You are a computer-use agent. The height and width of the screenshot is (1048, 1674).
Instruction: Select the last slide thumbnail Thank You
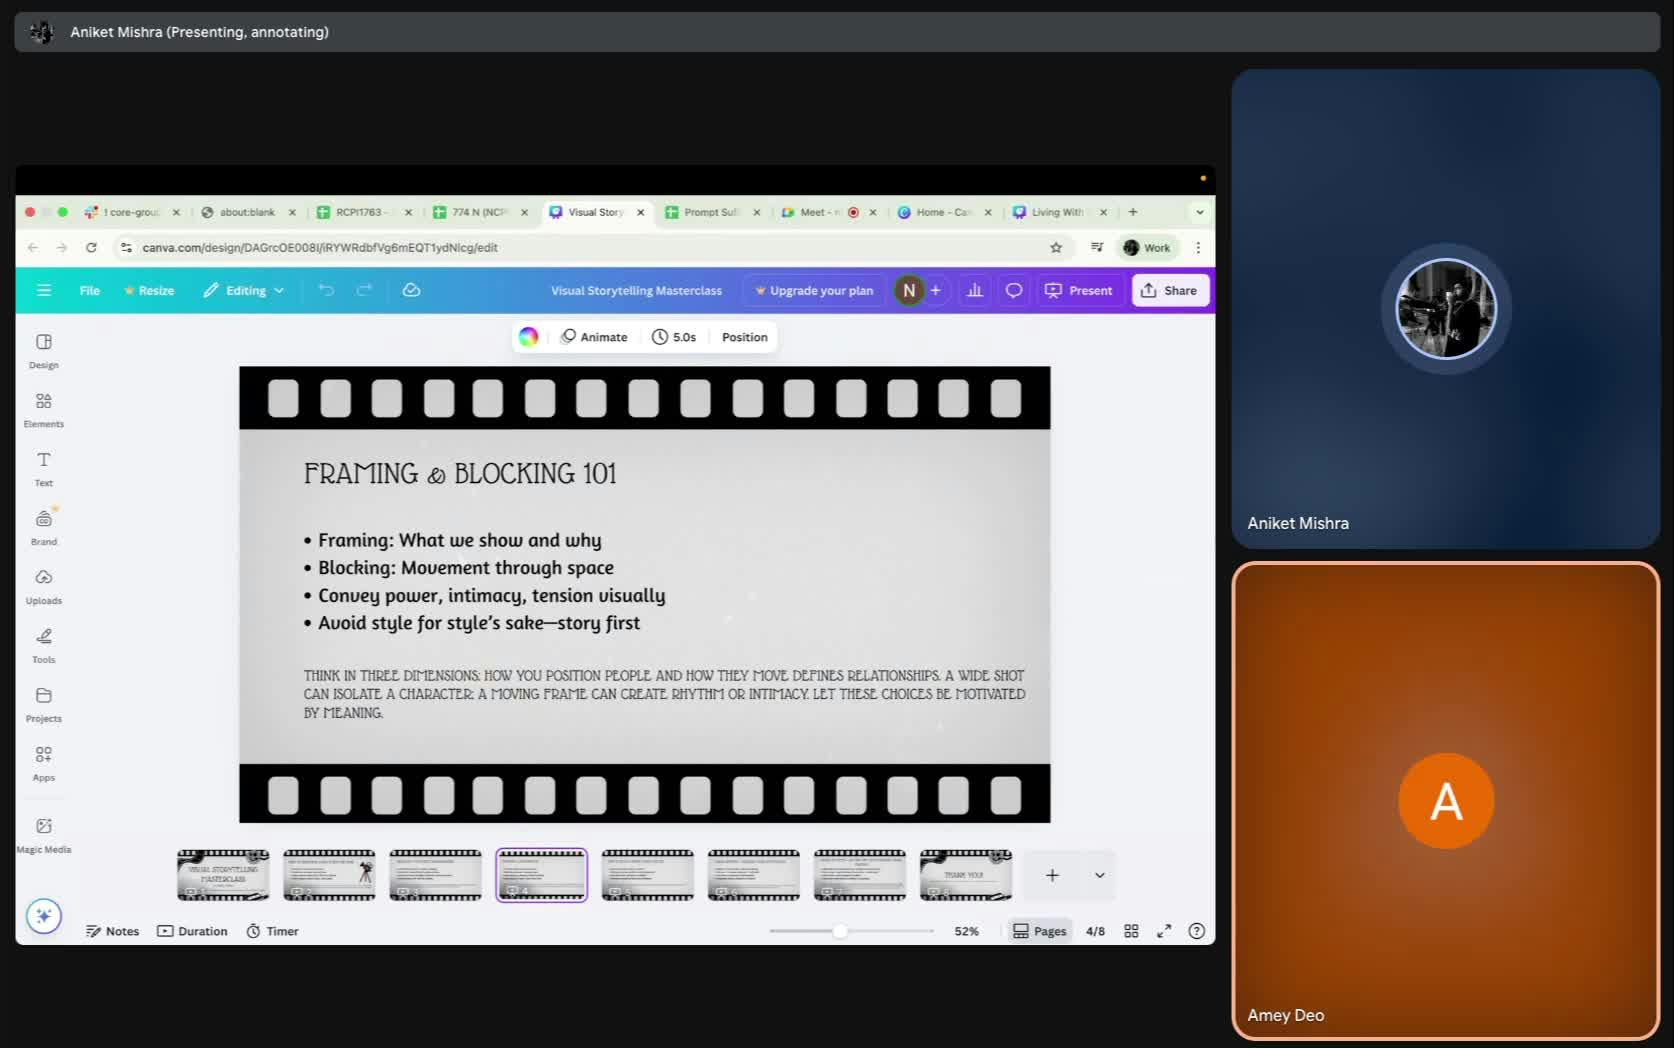[x=965, y=875]
